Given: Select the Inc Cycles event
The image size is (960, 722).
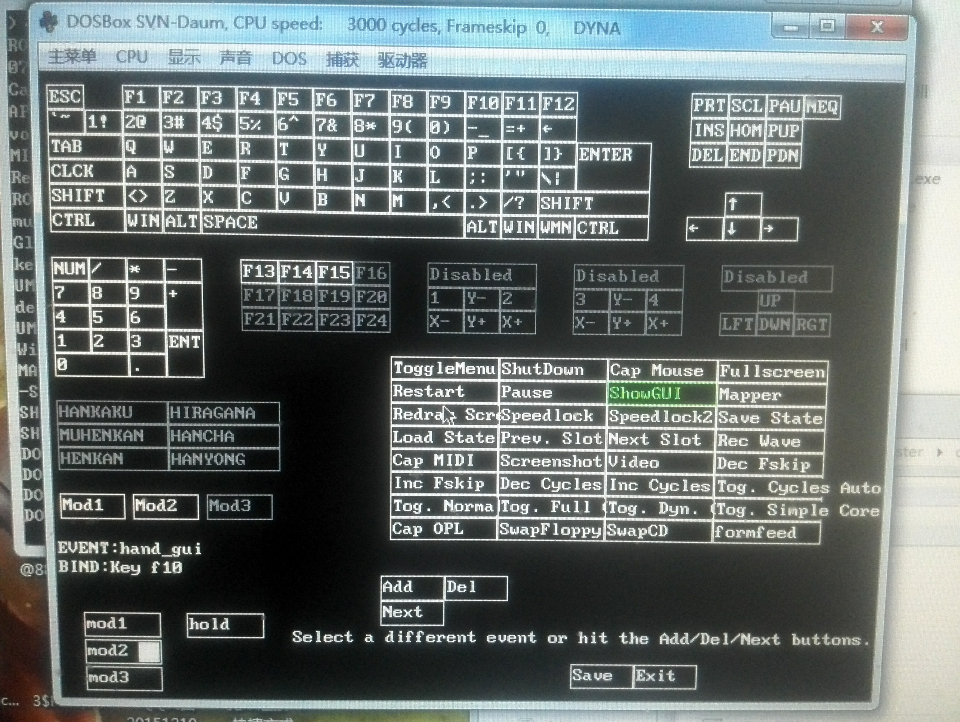Looking at the screenshot, I should click(x=659, y=486).
